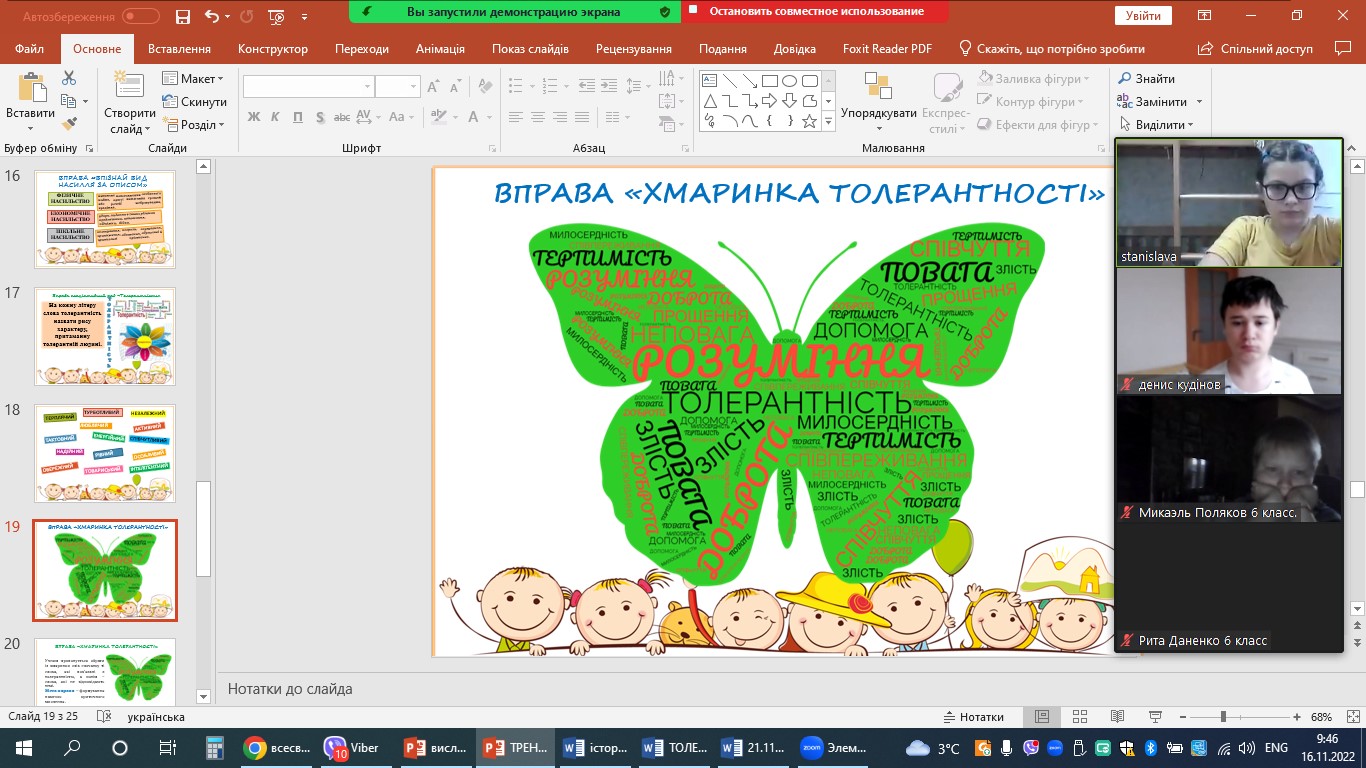Click the Увійти sign-in button
Viewport: 1366px width, 768px height.
click(x=1143, y=16)
